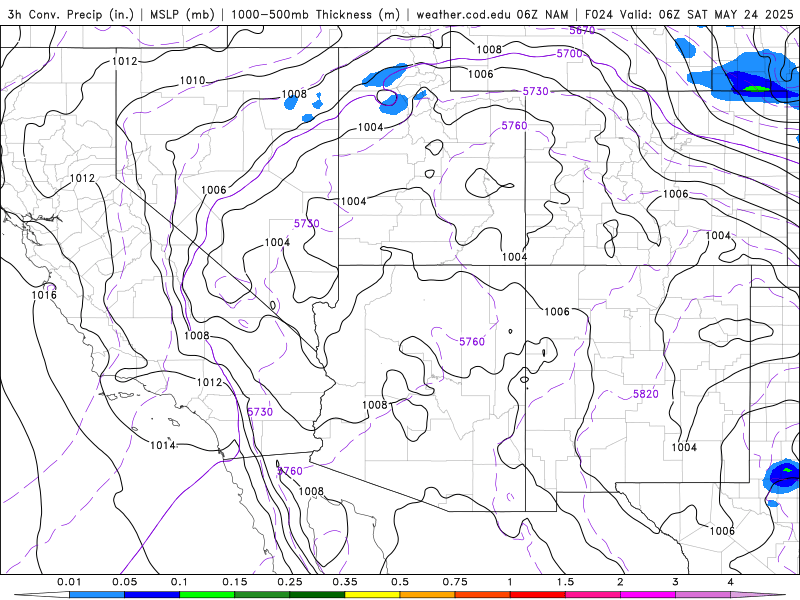Click the '0.15' legend value
800x600 pixels.
235,582
